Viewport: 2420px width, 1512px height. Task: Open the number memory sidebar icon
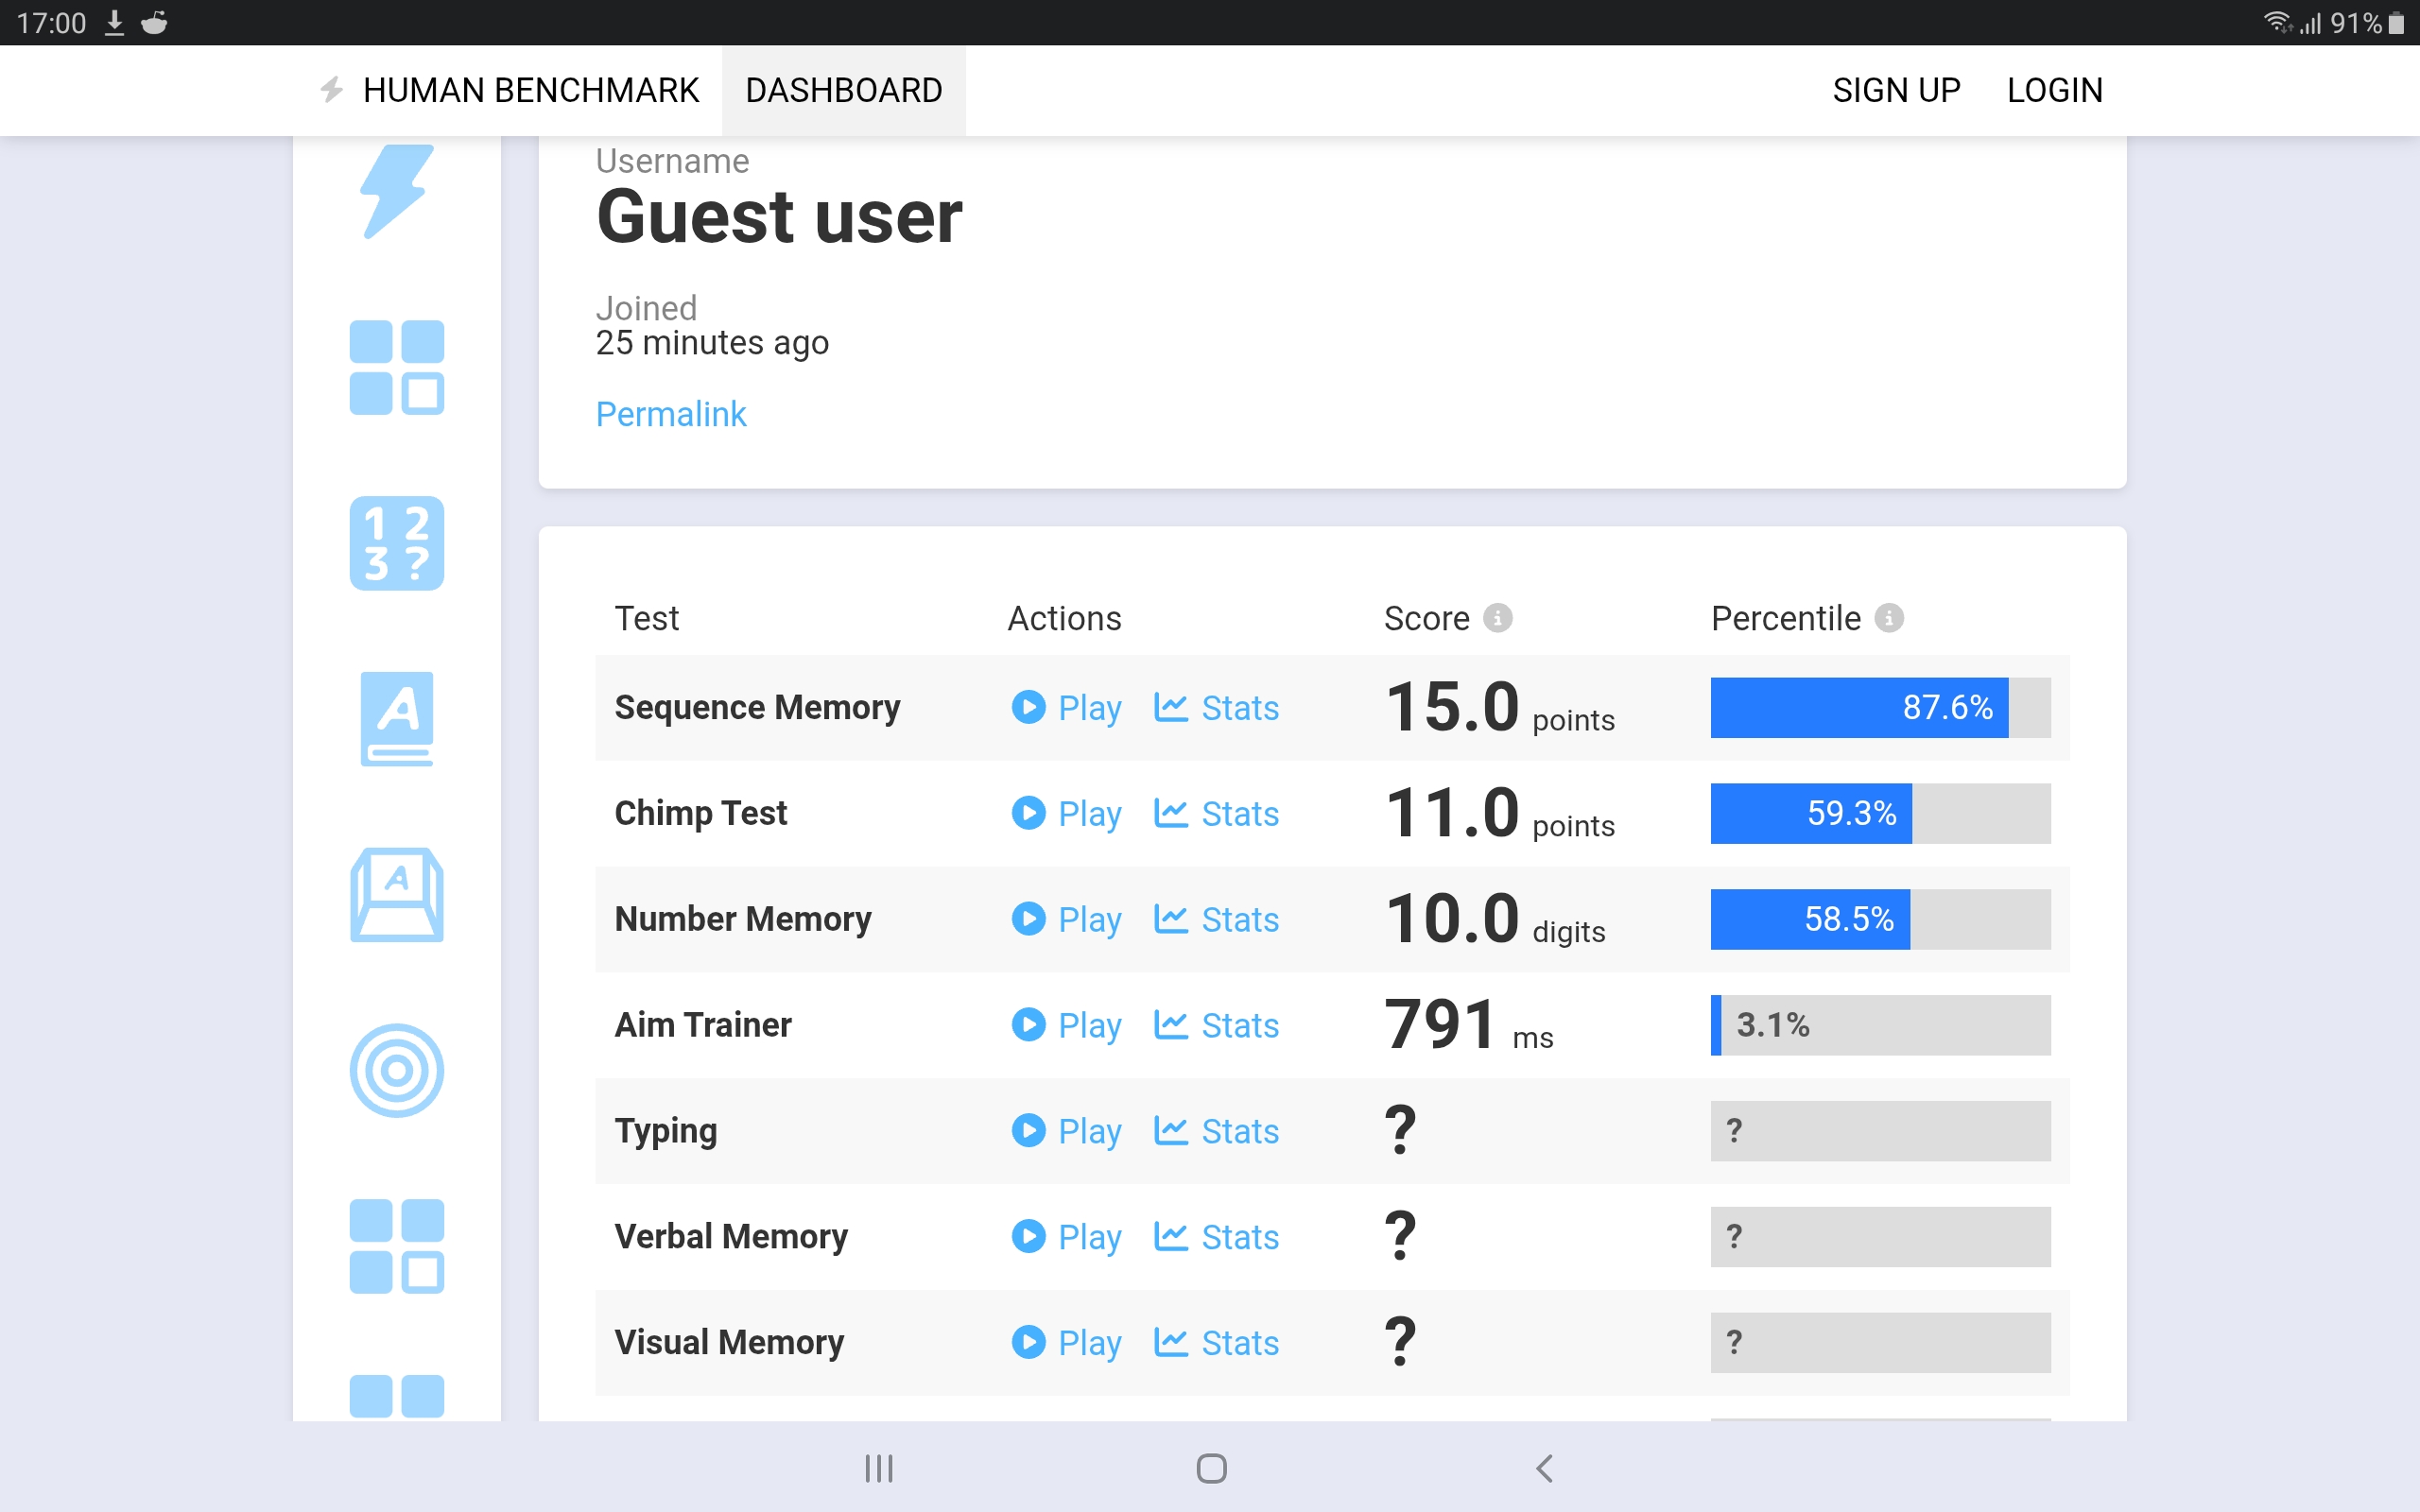coord(397,543)
